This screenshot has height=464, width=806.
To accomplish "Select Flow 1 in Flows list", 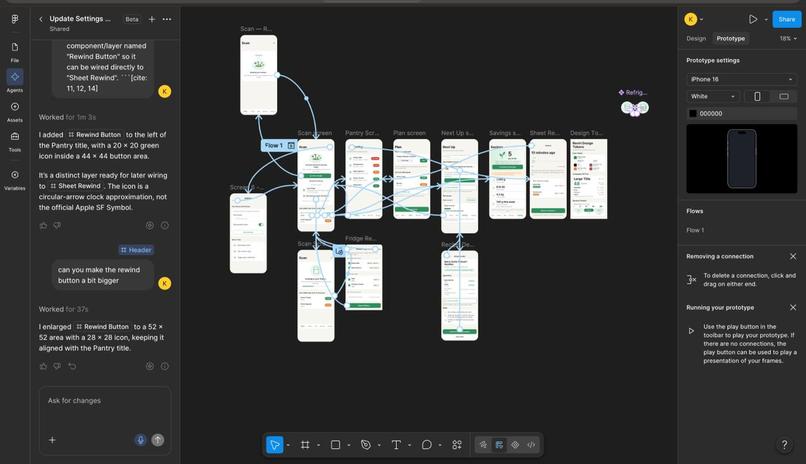I will coord(695,230).
